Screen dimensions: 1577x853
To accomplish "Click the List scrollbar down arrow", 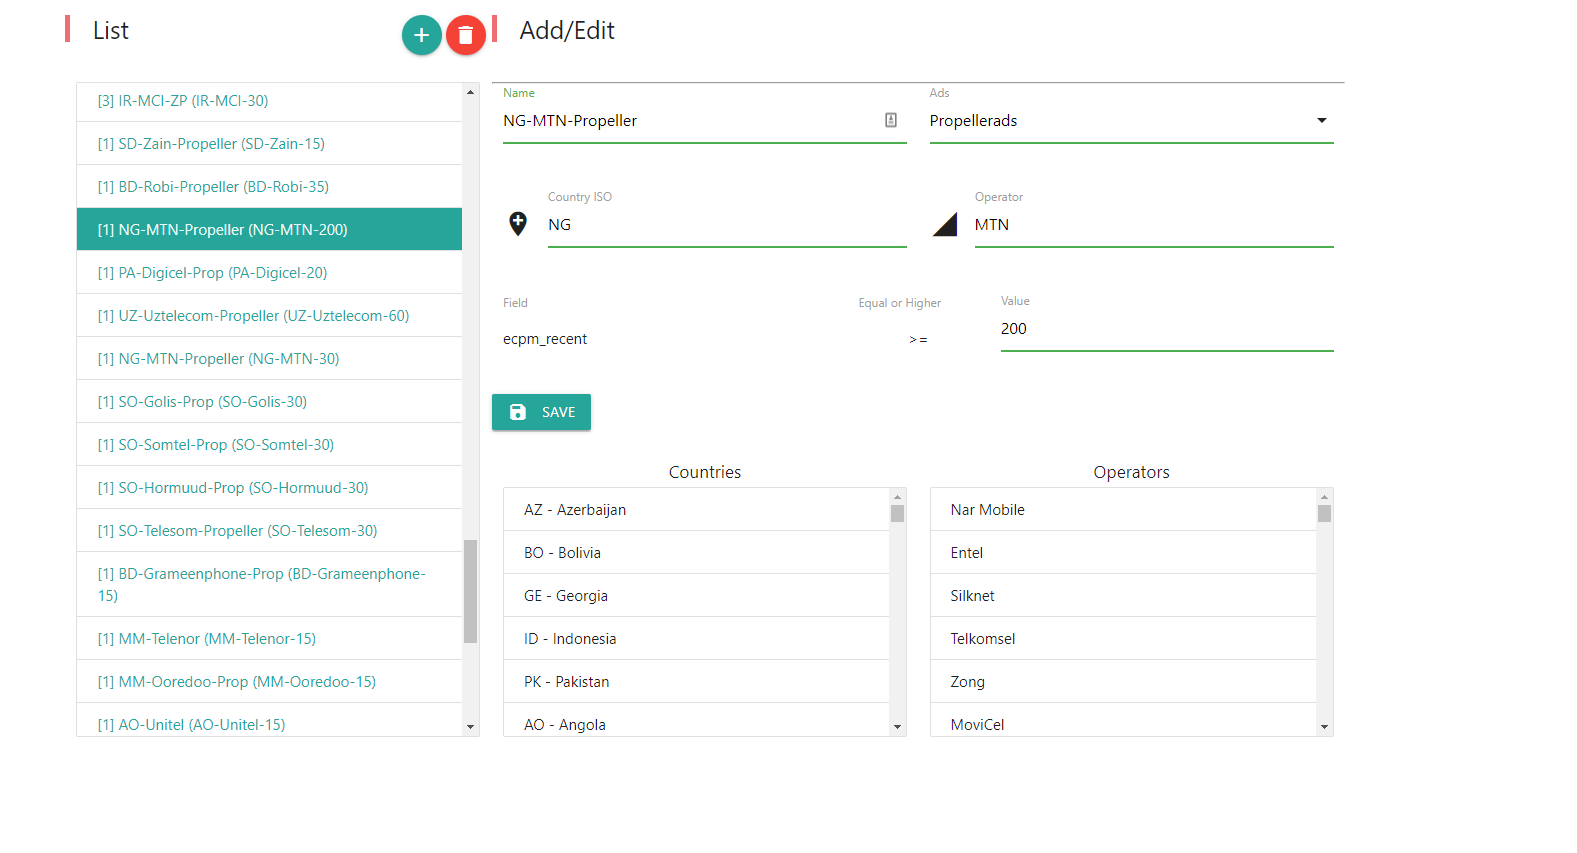I will [470, 727].
